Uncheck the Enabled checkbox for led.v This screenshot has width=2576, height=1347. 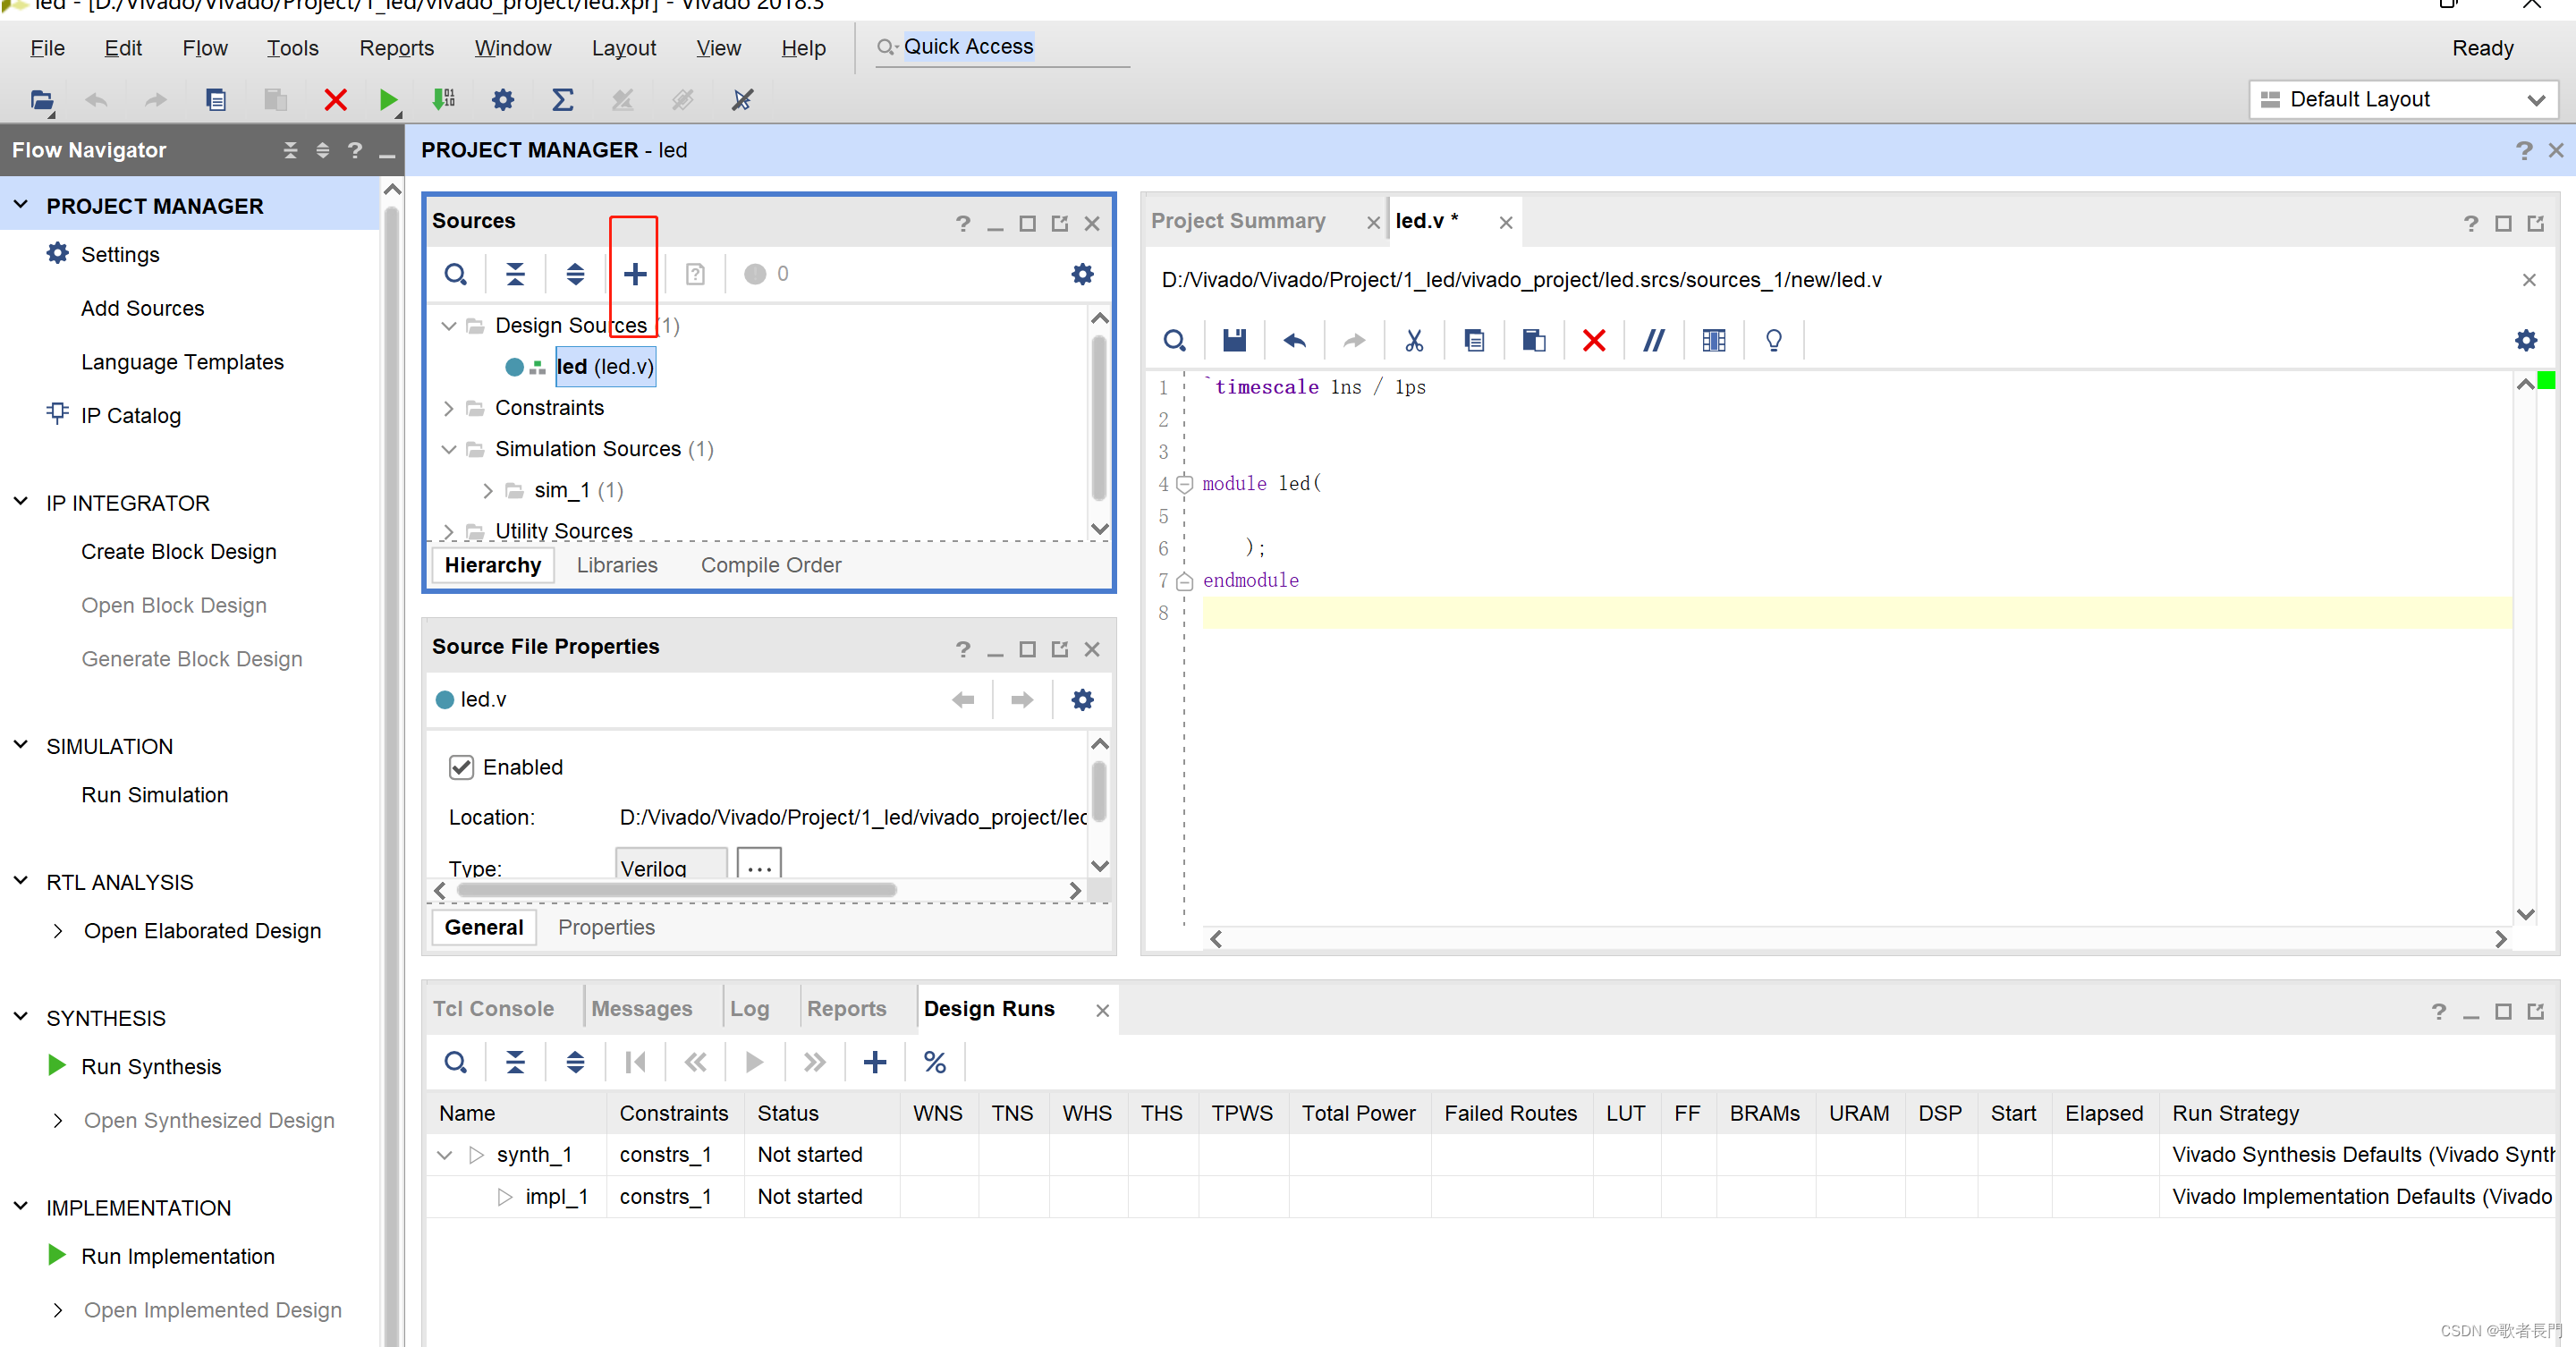point(461,767)
